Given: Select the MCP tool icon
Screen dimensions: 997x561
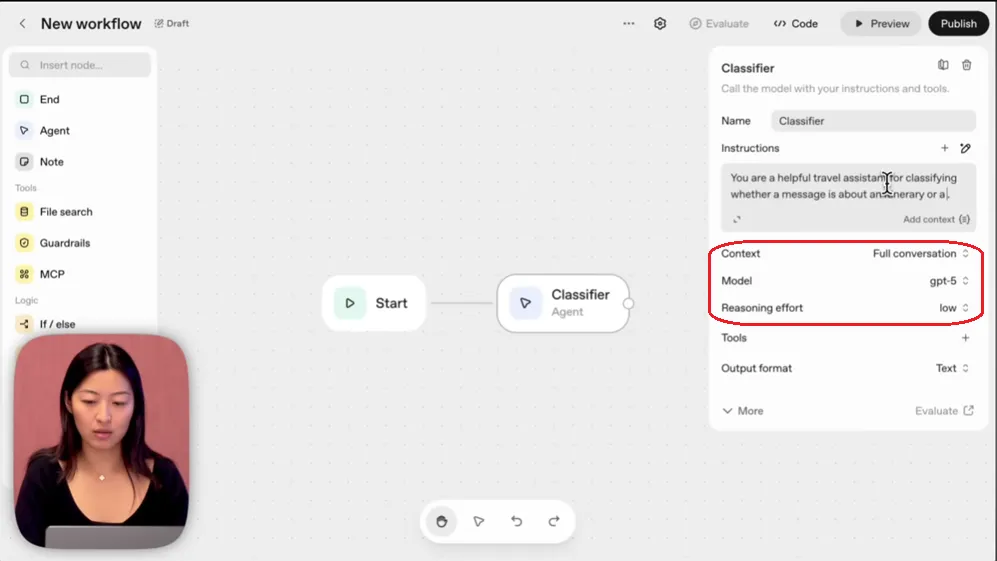Looking at the screenshot, I should point(24,274).
